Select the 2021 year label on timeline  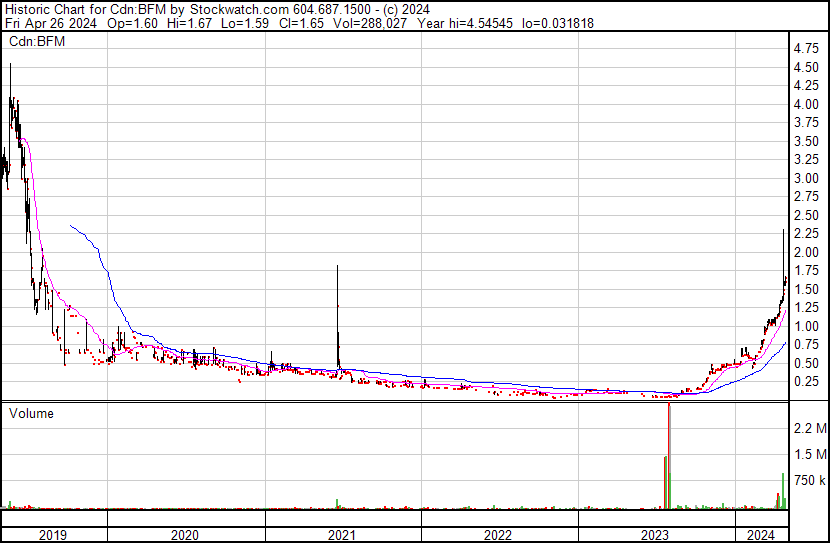pos(343,535)
